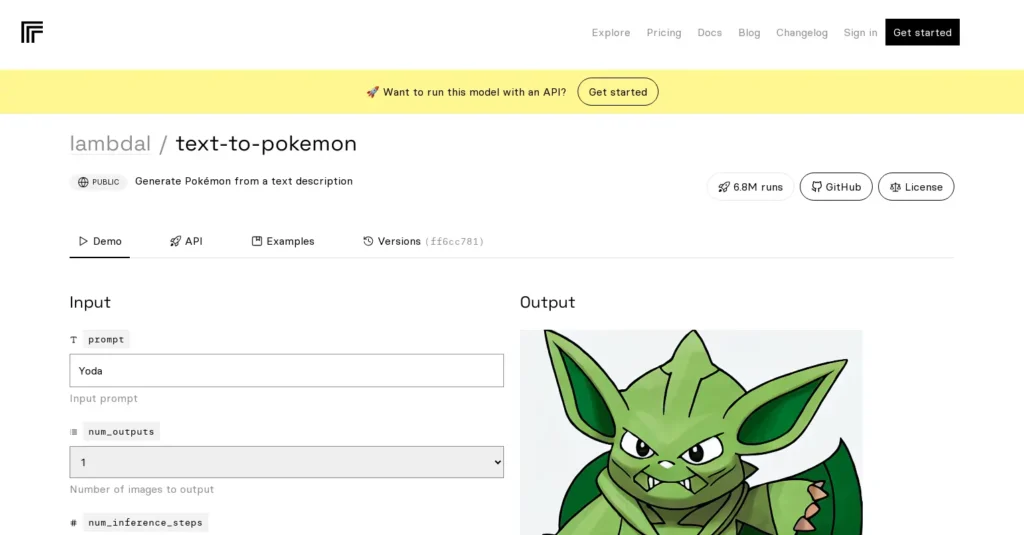Open GitHub repository via GitHub button

pos(836,187)
